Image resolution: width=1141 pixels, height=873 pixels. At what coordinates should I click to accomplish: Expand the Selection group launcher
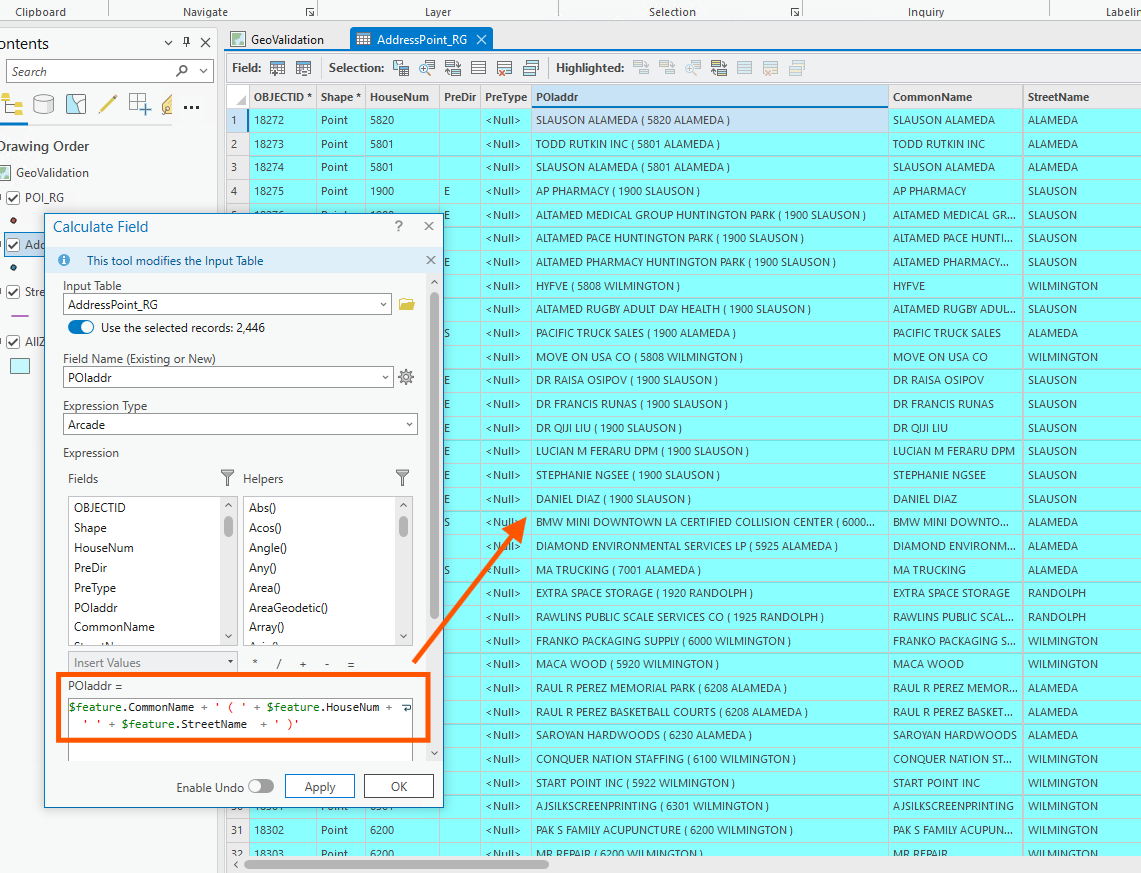[x=795, y=12]
